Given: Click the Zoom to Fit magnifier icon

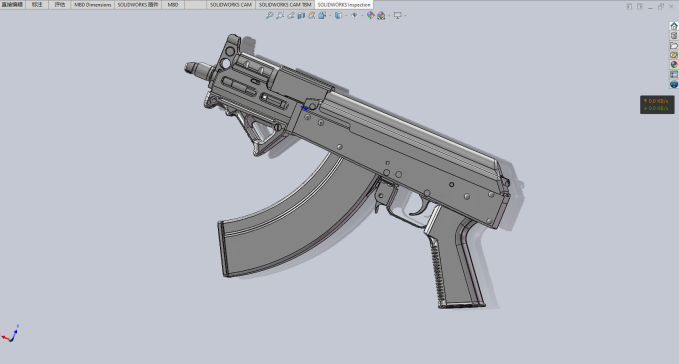Looking at the screenshot, I should (x=269, y=15).
